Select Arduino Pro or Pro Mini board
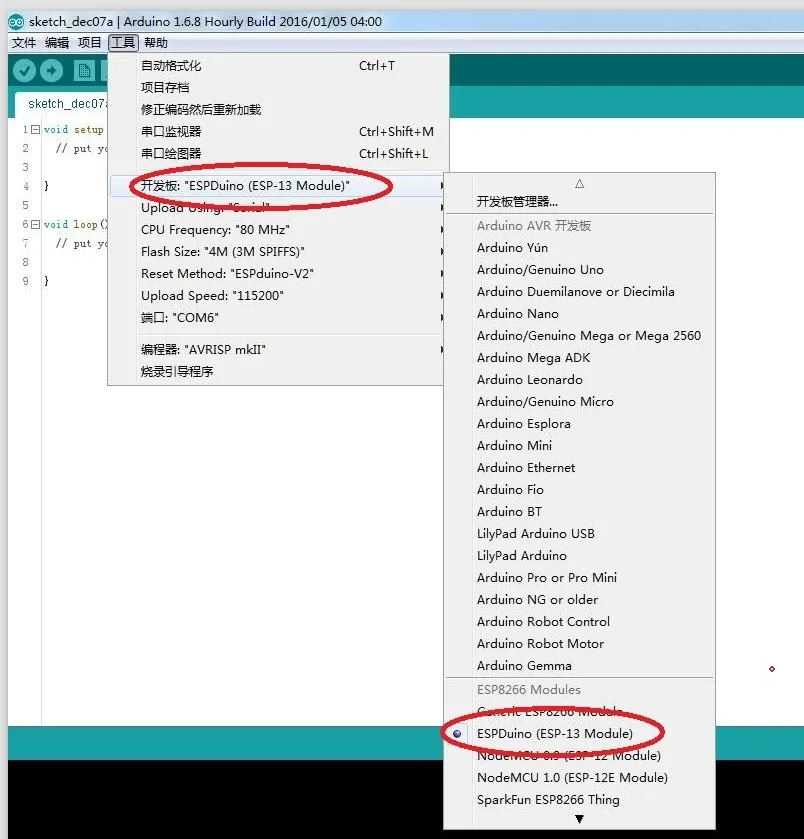 (x=580, y=577)
